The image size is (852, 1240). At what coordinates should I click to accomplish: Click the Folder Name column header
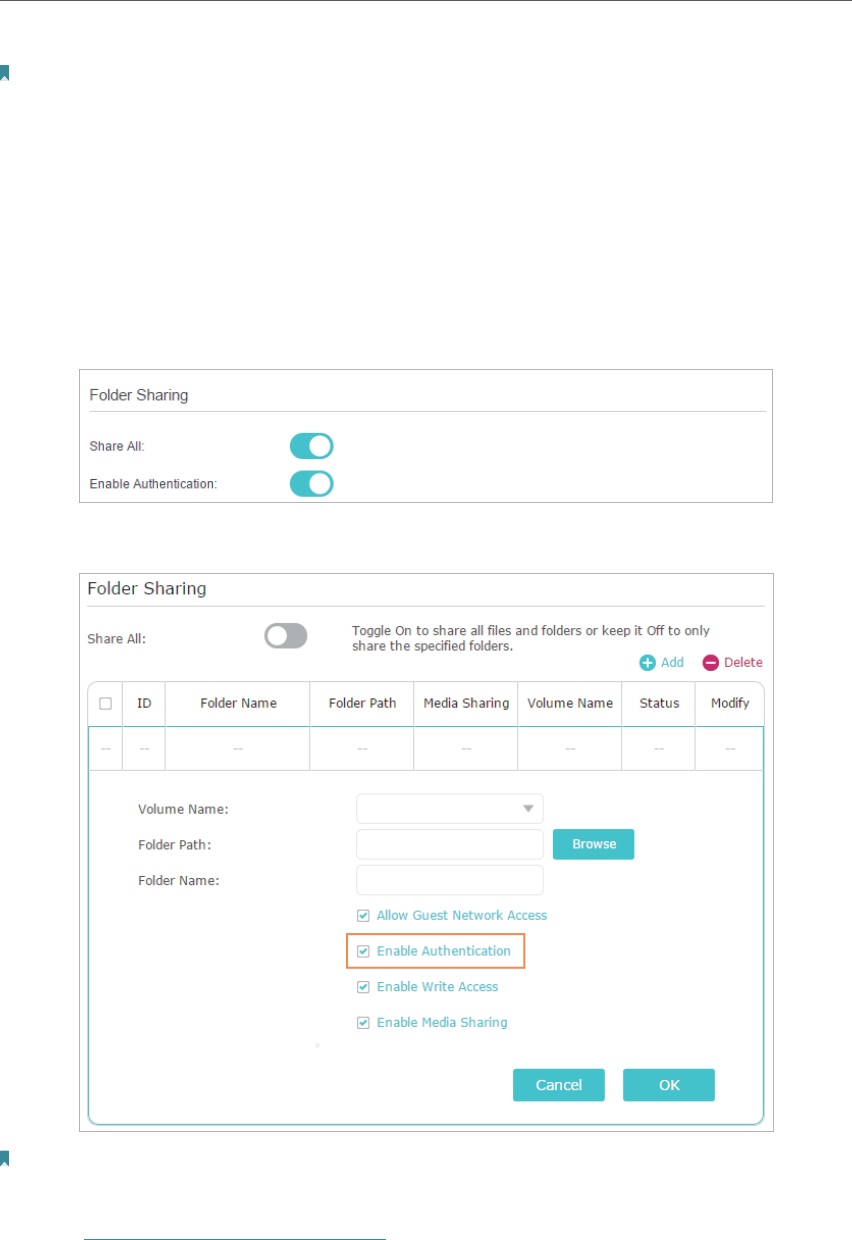point(238,704)
